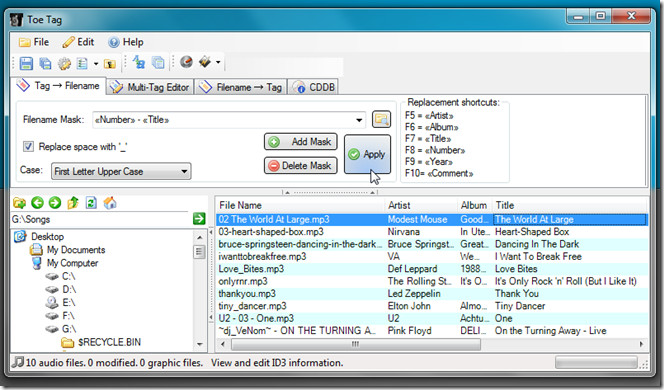
Task: Open the File menu
Action: 34,42
